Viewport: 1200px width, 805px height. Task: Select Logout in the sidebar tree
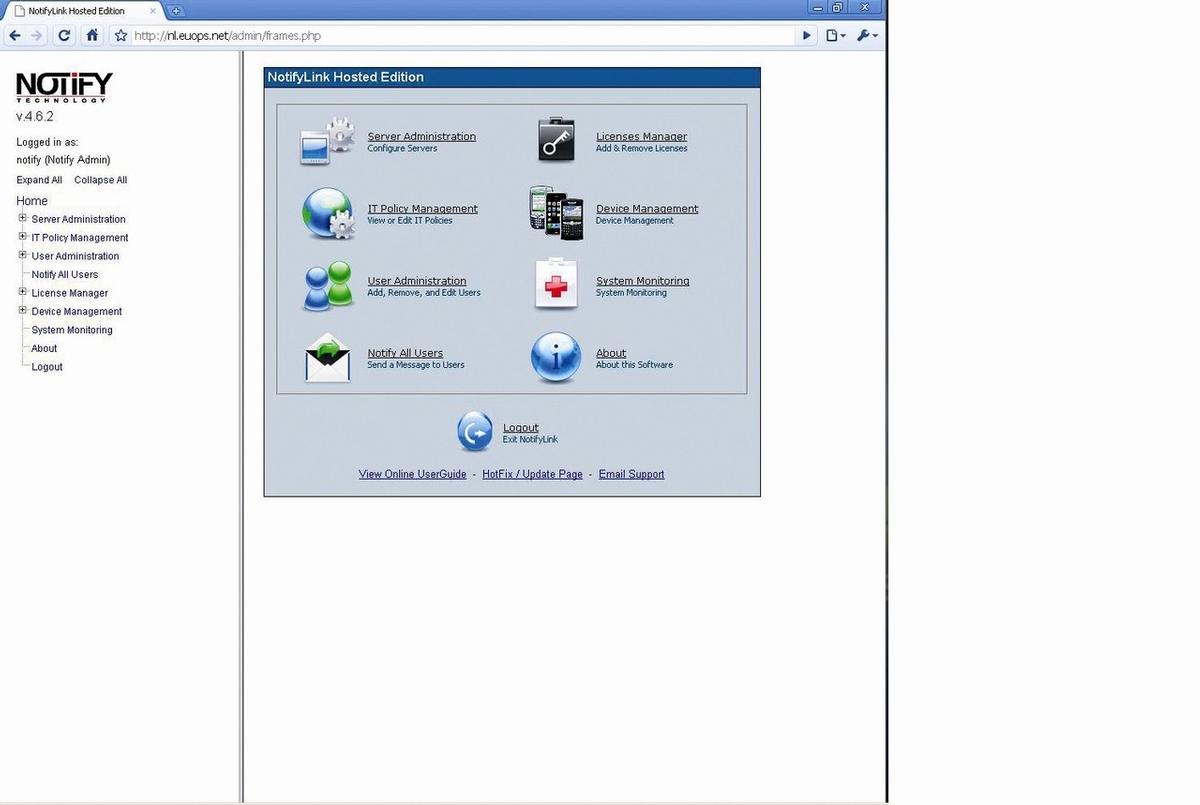(47, 367)
